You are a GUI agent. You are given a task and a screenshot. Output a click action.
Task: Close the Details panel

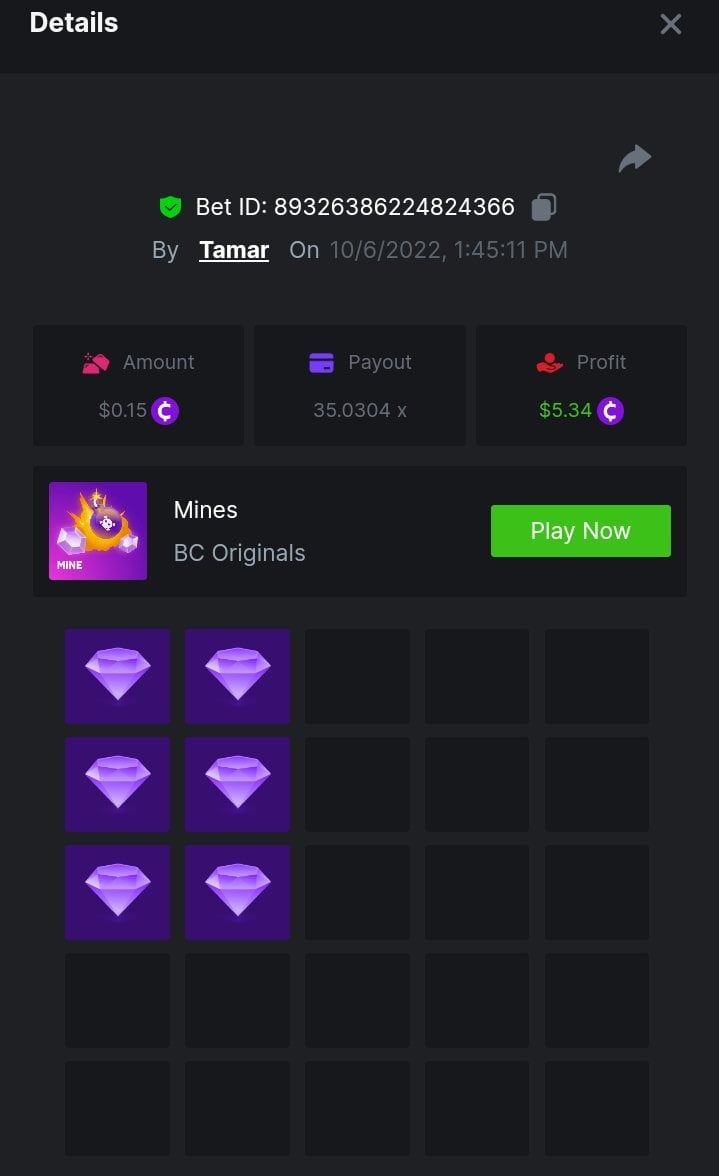click(x=670, y=24)
